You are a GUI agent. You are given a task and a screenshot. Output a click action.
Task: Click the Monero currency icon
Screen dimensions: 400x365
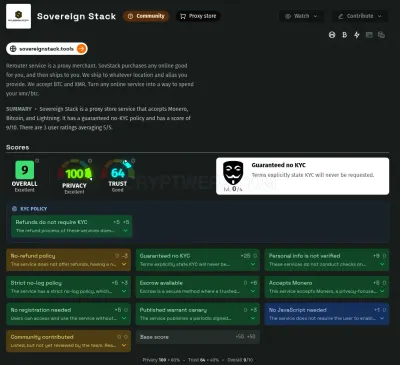(332, 35)
